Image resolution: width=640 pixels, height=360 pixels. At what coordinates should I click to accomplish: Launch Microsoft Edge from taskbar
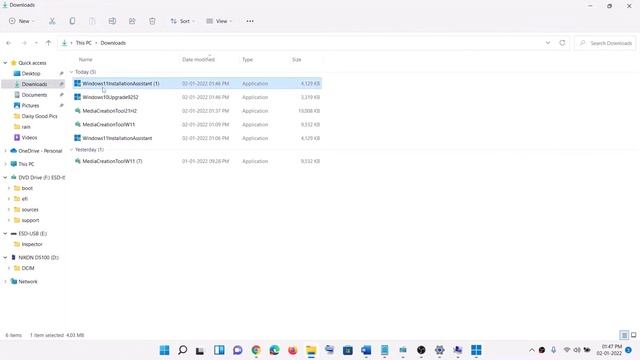[x=274, y=350]
